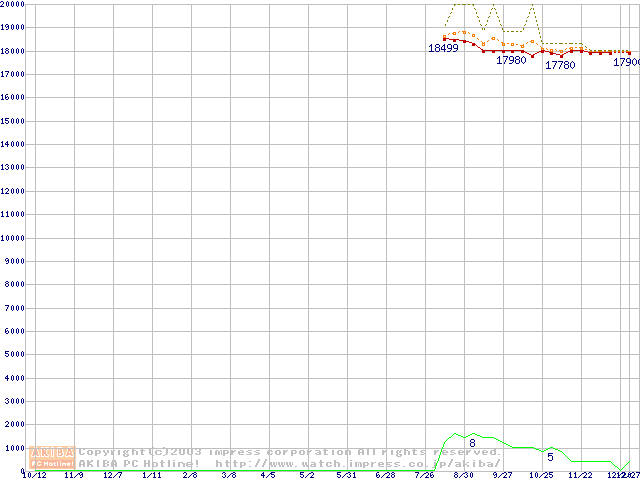Click the stock count label 8
Image resolution: width=640 pixels, height=480 pixels.
pyautogui.click(x=472, y=443)
